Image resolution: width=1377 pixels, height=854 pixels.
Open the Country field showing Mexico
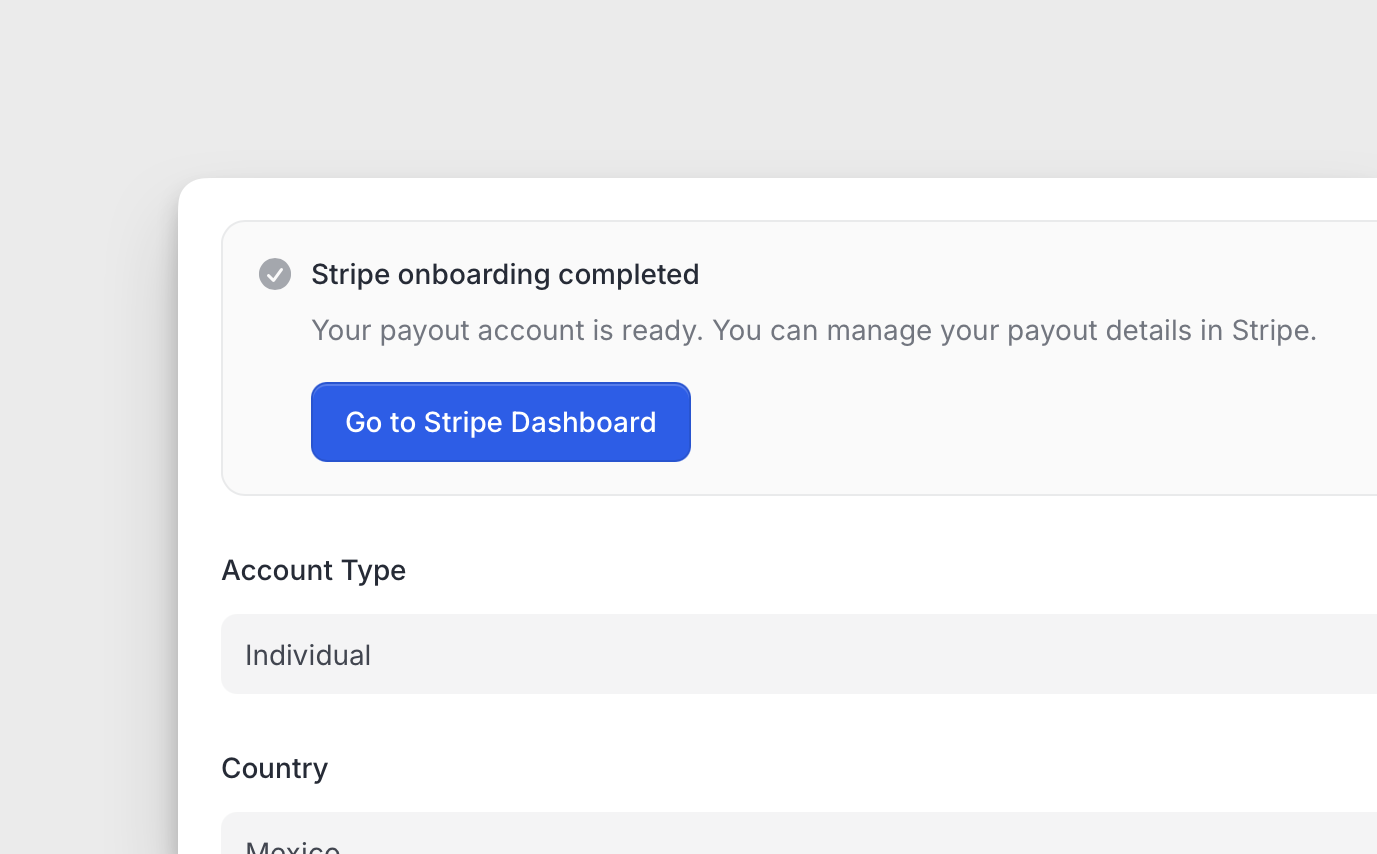click(800, 838)
